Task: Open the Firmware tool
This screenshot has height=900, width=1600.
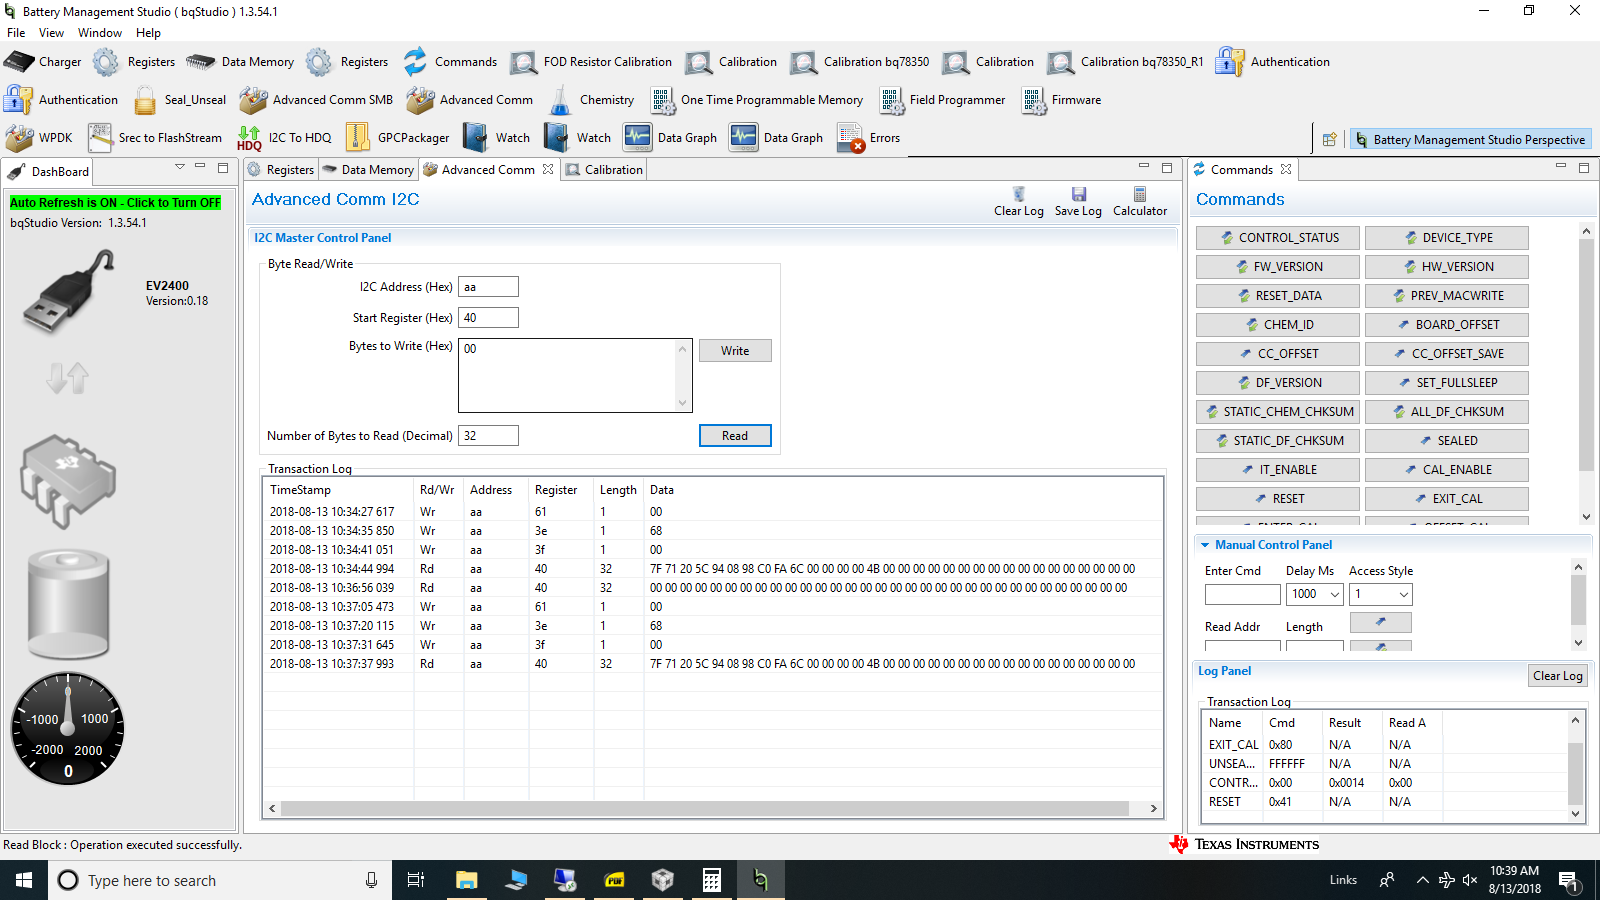Action: coord(1061,100)
